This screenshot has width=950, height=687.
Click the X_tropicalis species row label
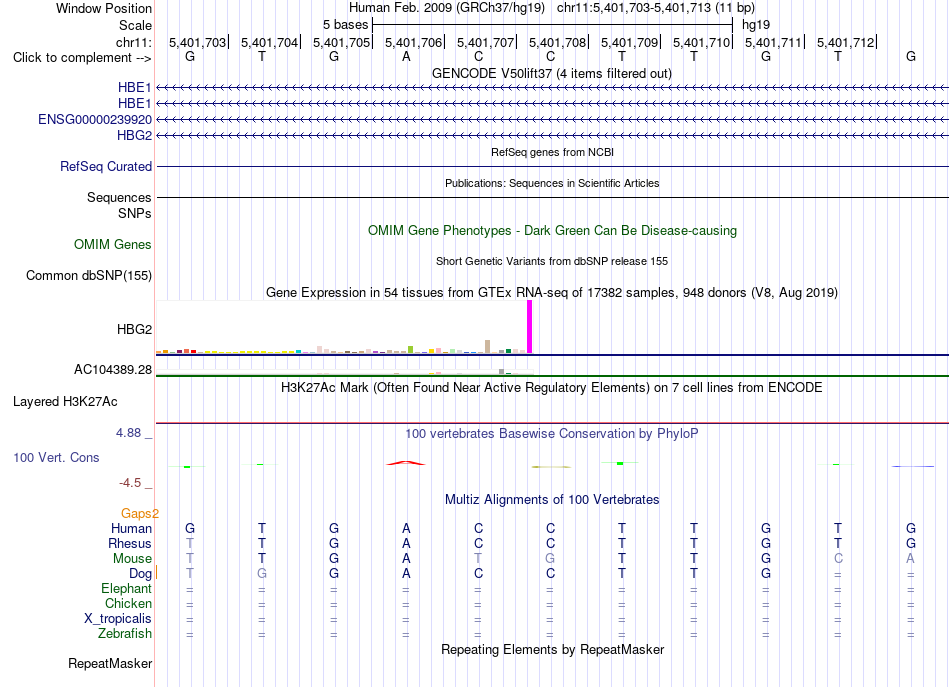(x=118, y=619)
